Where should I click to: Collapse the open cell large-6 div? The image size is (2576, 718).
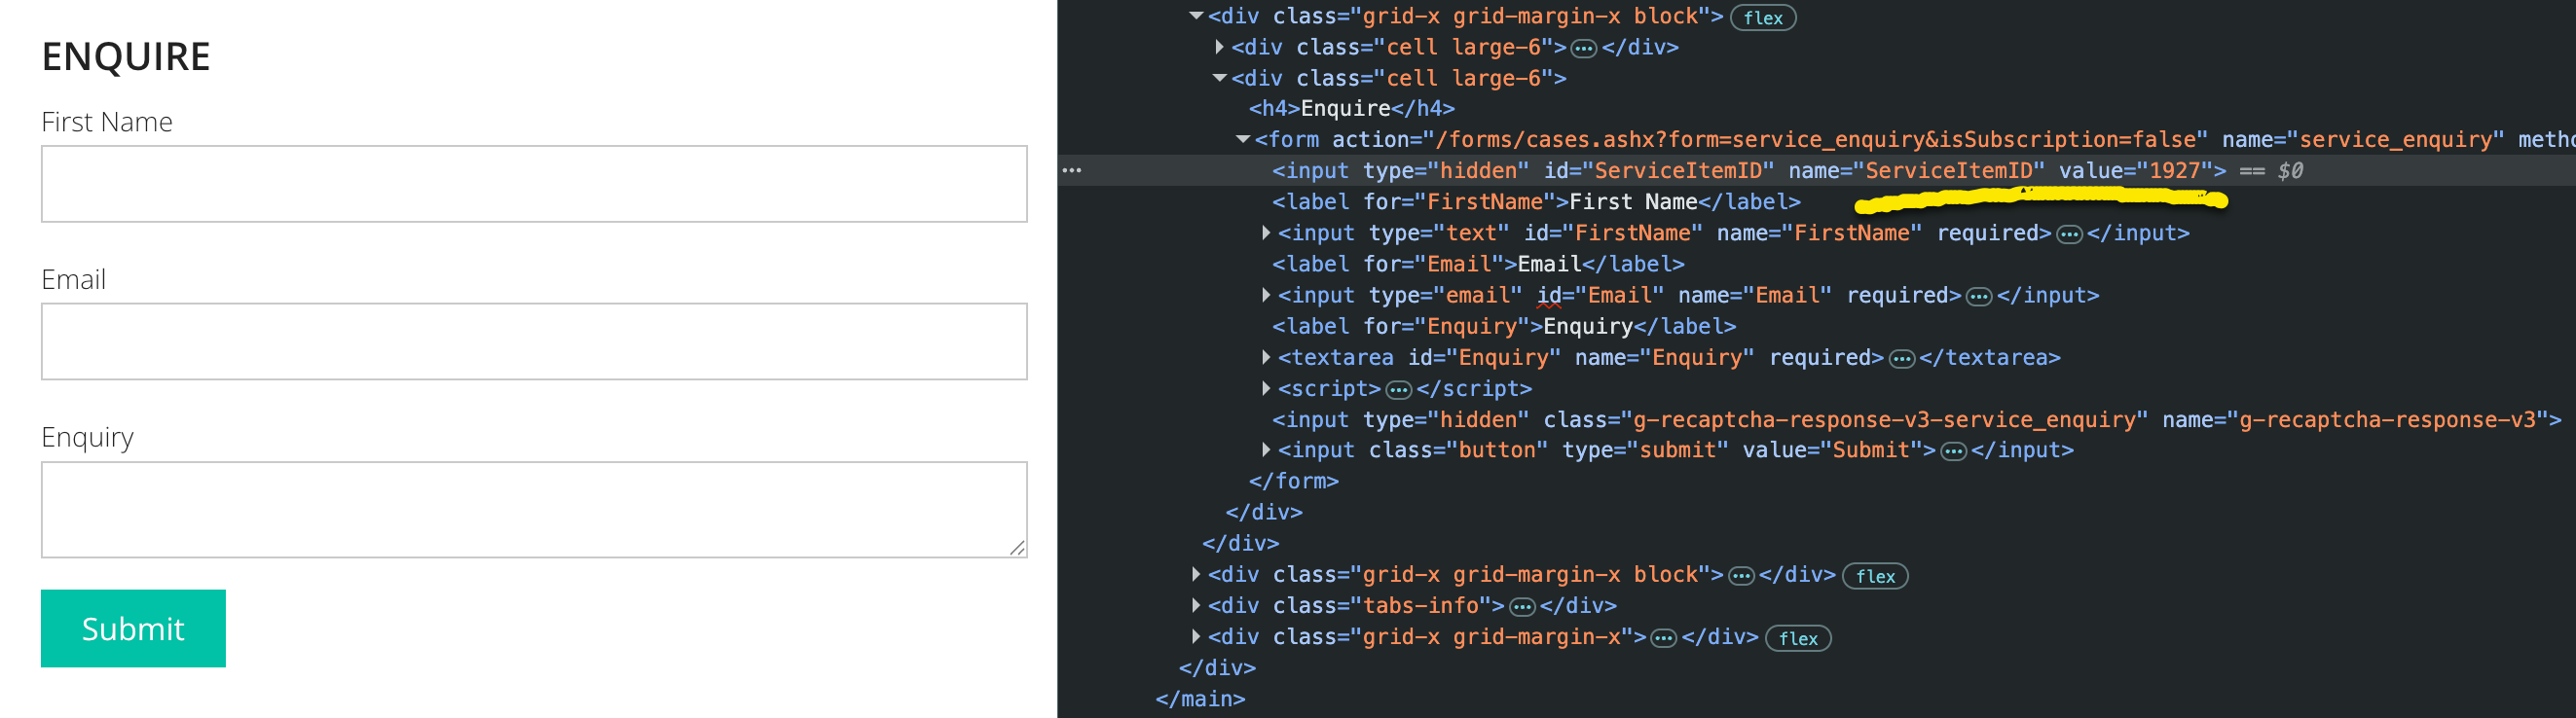coord(1219,78)
